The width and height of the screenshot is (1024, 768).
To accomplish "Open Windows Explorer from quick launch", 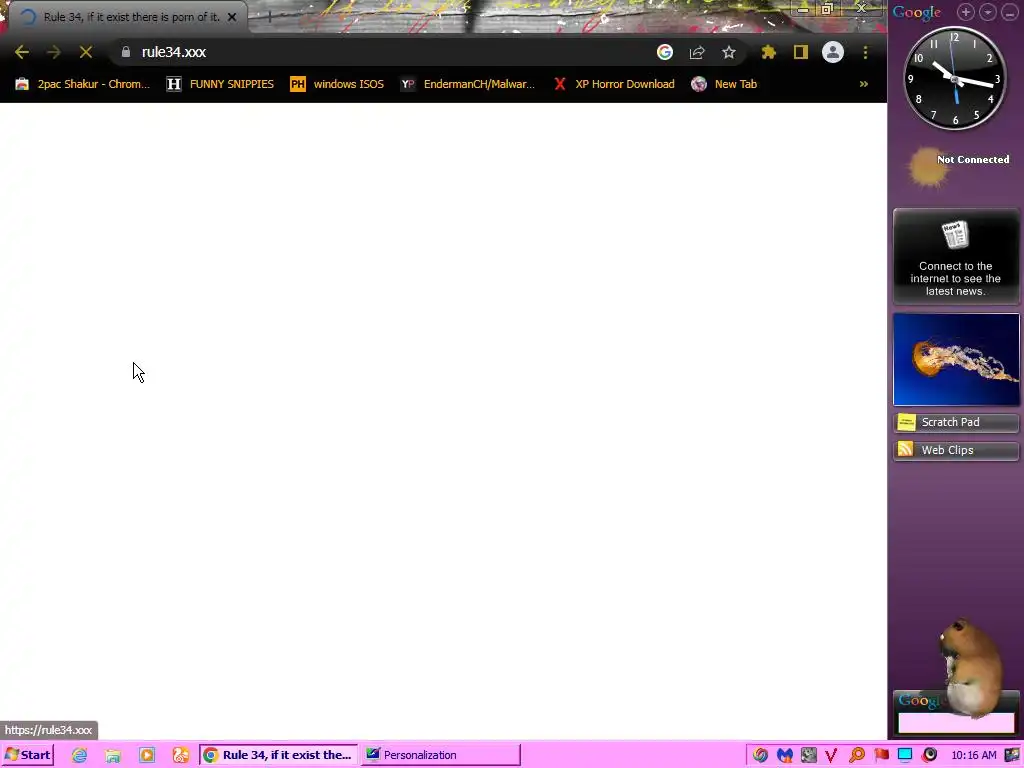I will tap(113, 755).
